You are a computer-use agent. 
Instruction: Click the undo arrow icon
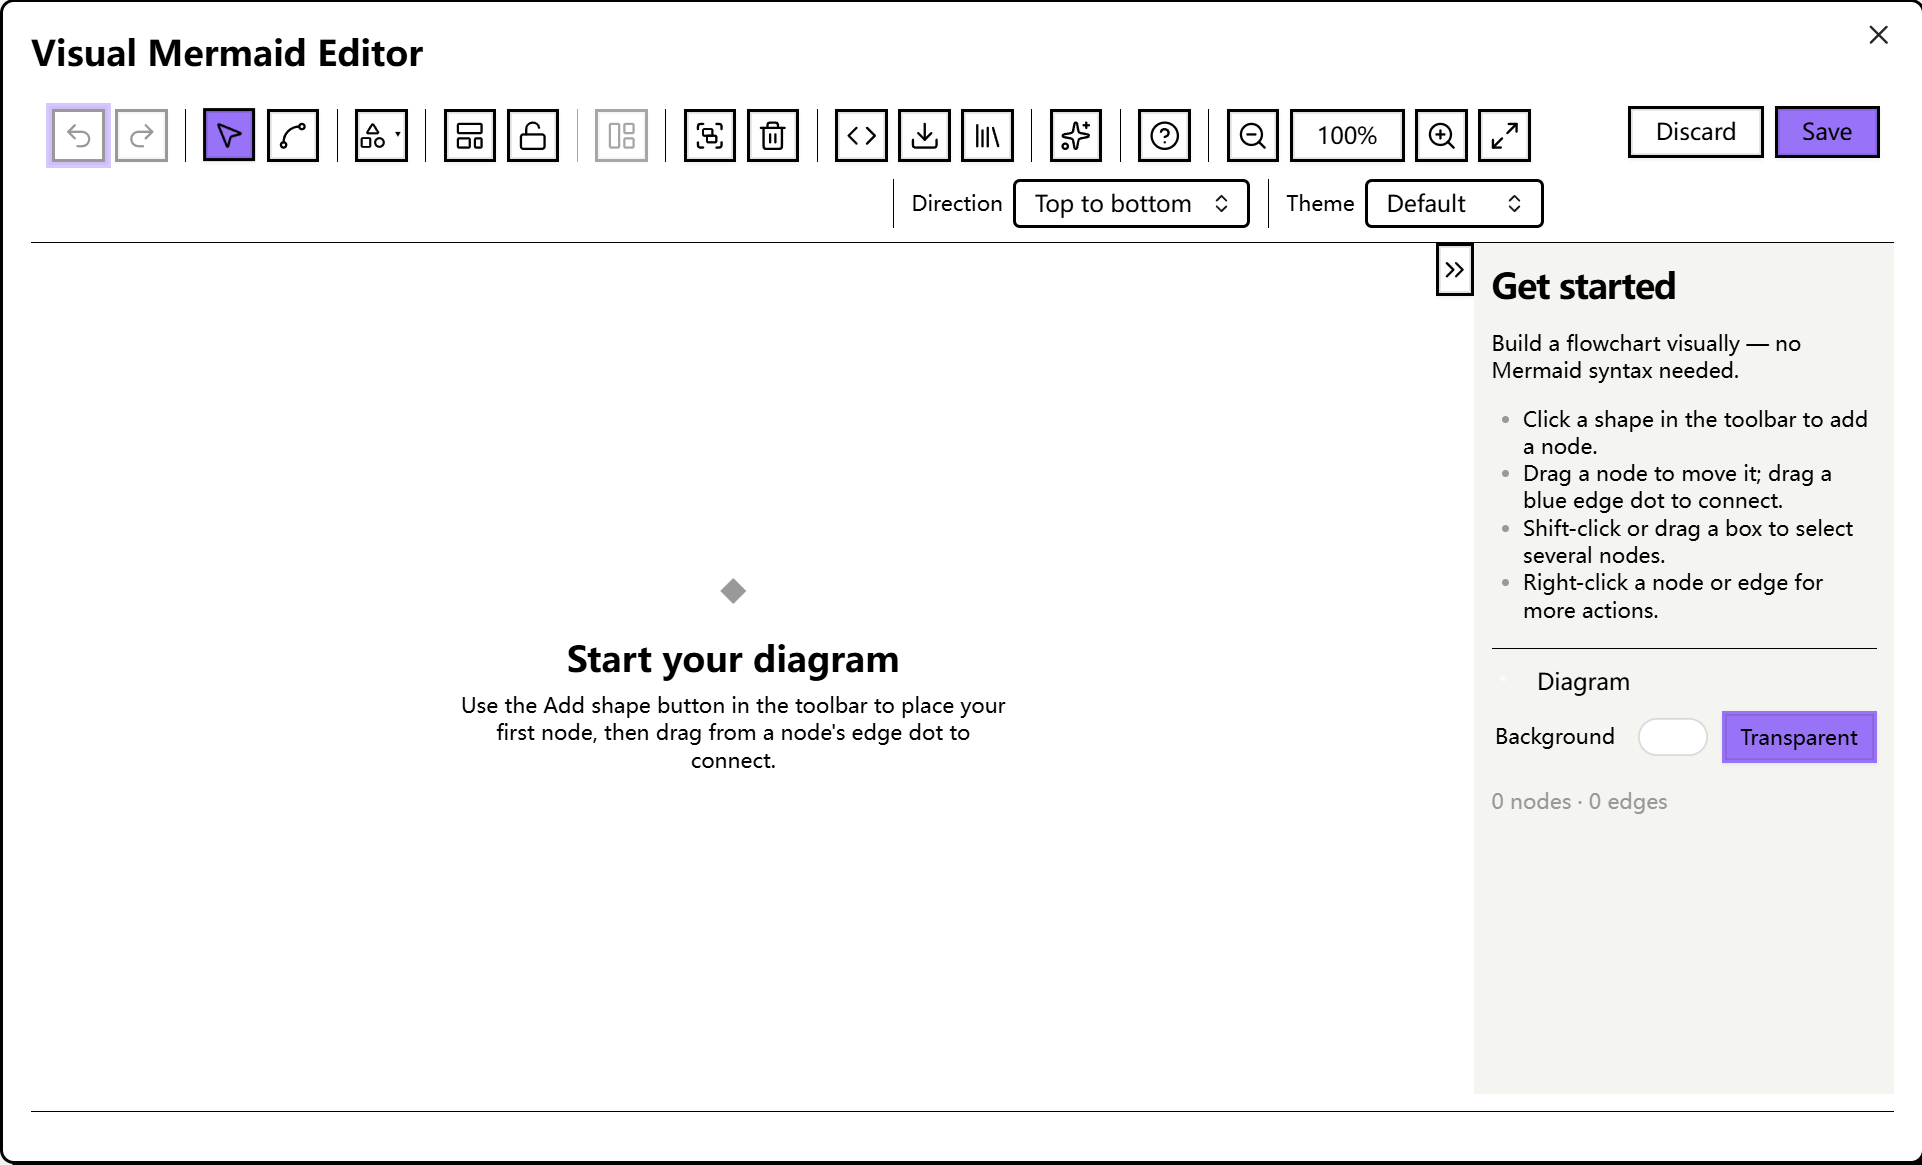coord(78,135)
